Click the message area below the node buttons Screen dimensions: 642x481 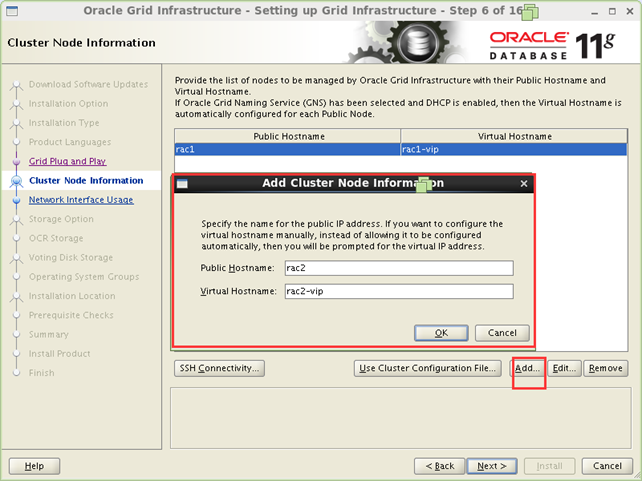[401, 418]
